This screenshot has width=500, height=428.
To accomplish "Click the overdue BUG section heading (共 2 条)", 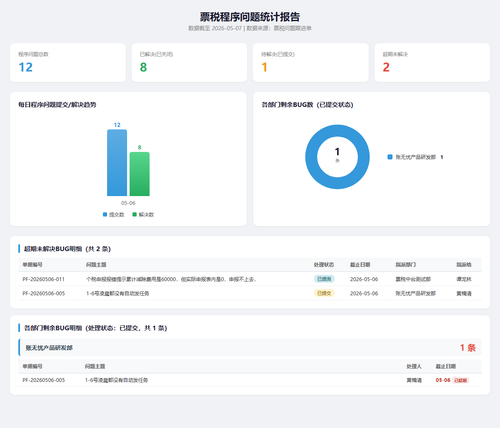I will tap(67, 249).
